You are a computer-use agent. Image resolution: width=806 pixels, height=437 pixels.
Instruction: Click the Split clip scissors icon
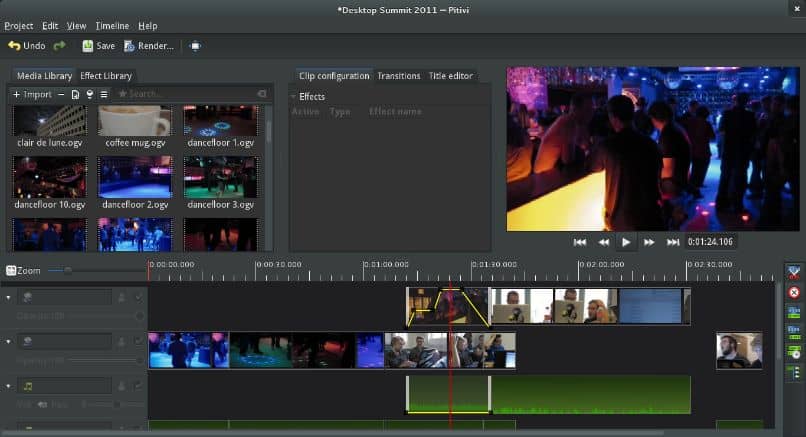794,273
